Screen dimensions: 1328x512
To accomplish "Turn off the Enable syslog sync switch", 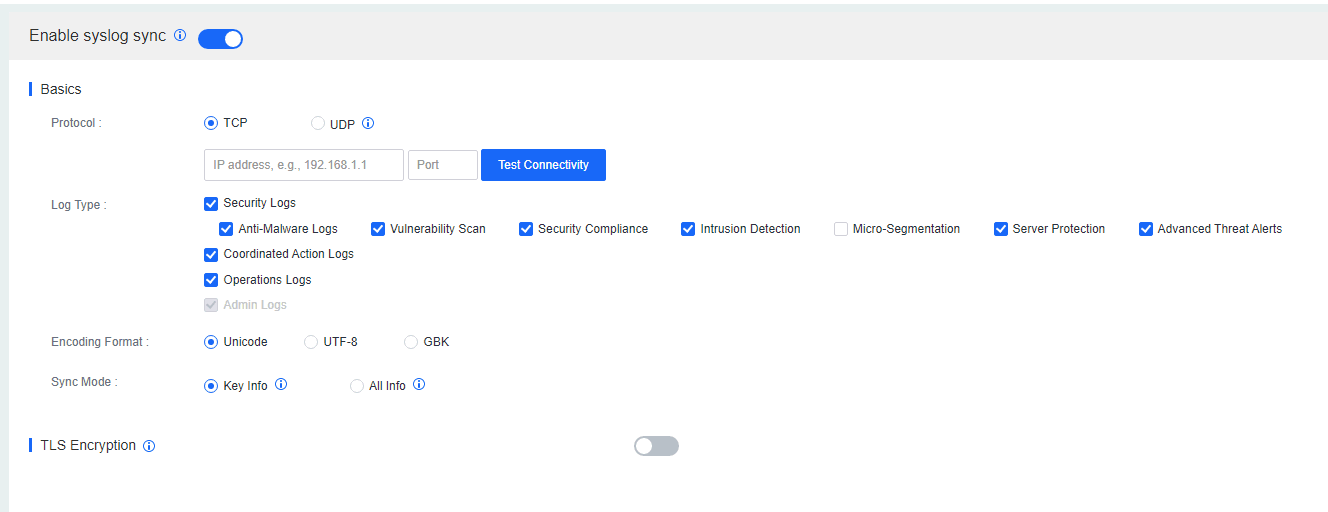I will click(x=221, y=39).
